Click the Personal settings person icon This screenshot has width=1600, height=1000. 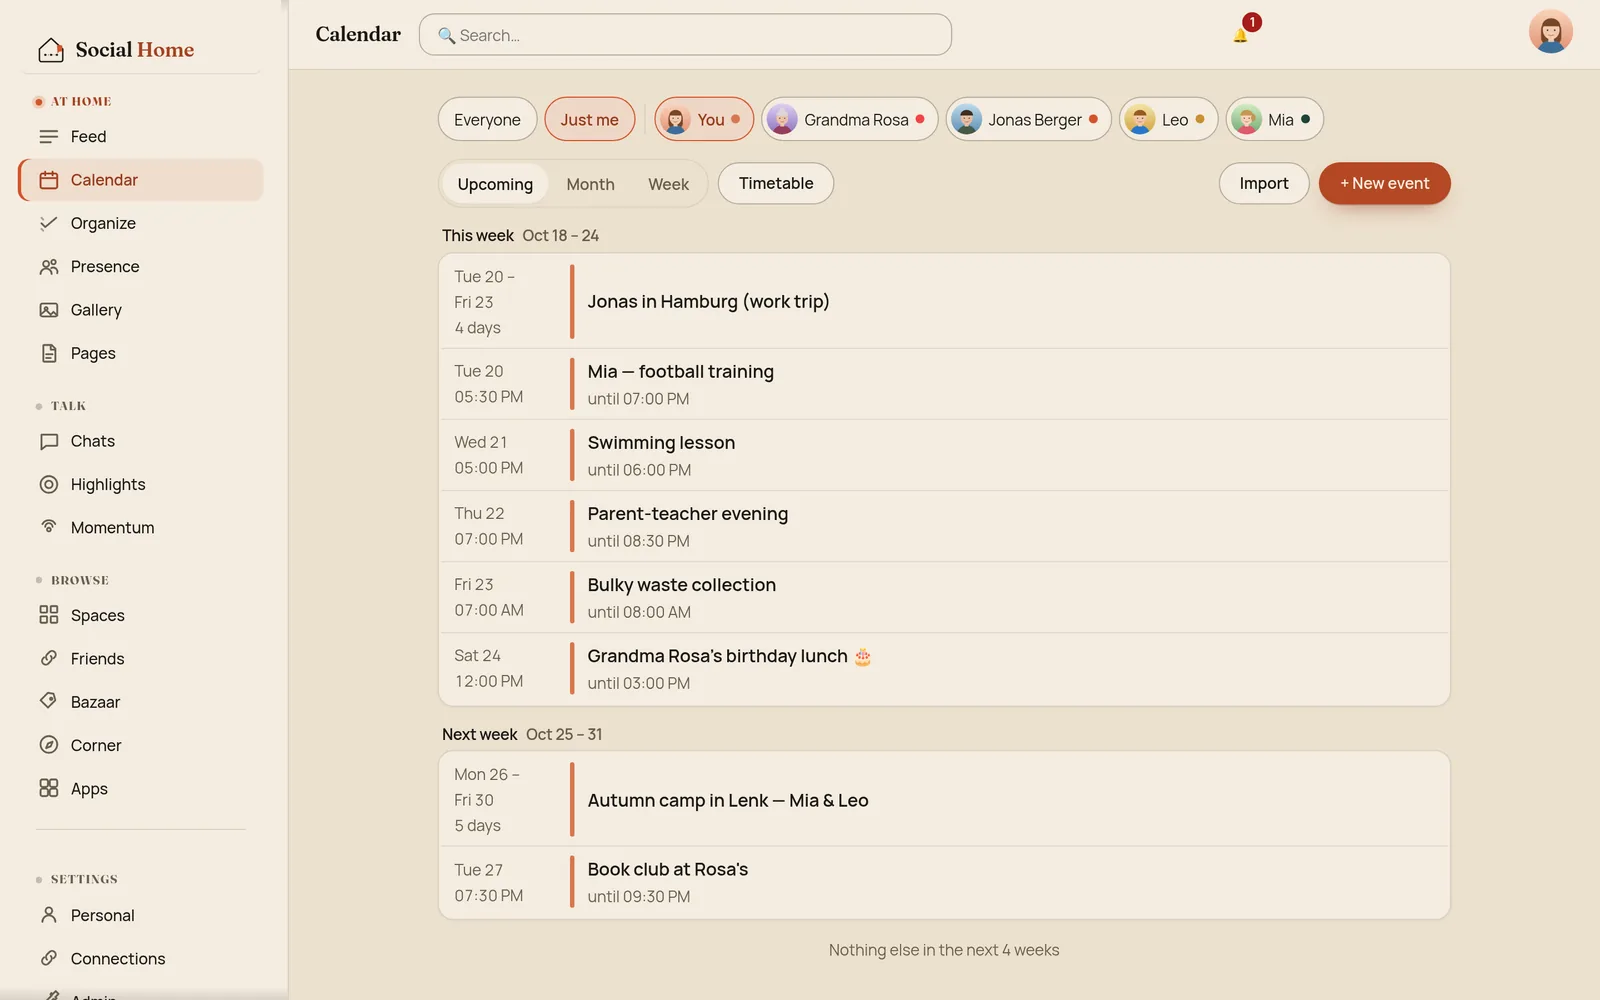click(x=49, y=915)
